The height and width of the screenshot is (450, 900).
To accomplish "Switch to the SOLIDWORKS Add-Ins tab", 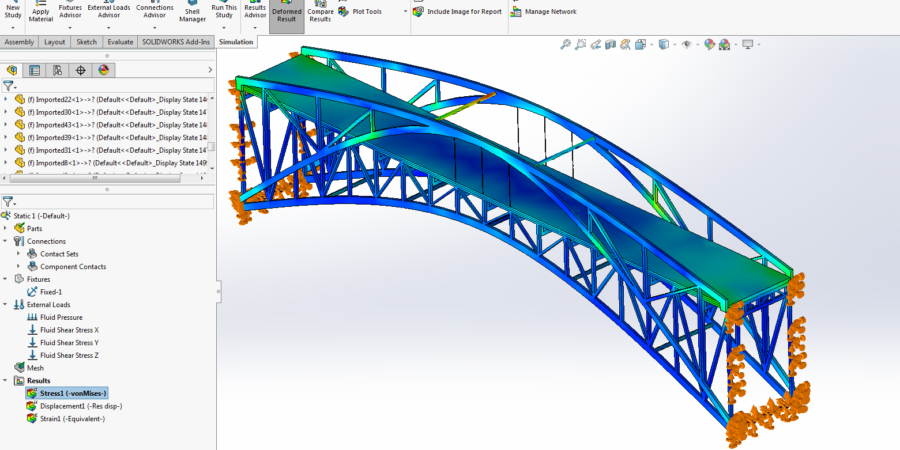I will (x=176, y=42).
